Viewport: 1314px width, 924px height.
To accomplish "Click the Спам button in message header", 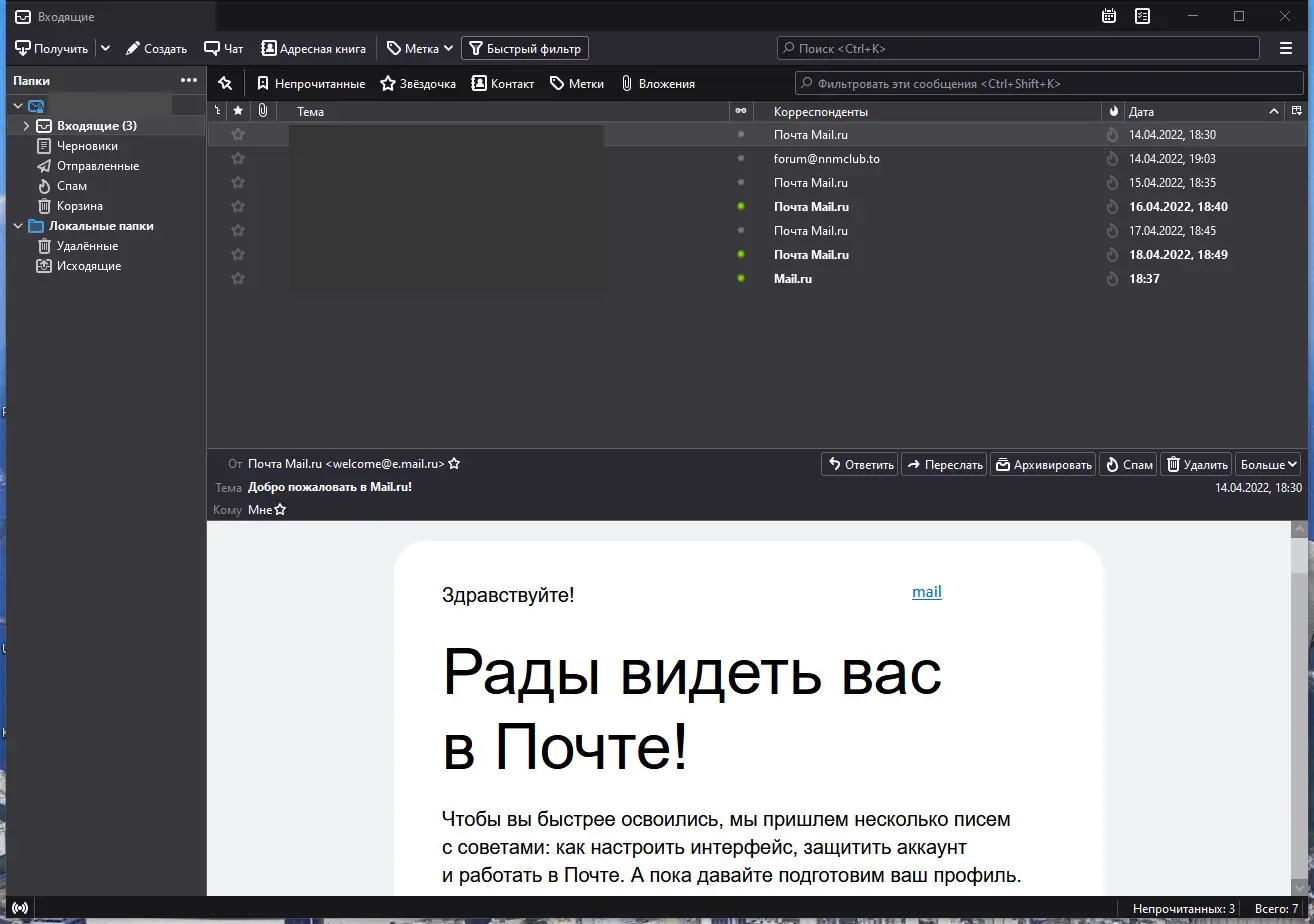I will 1128,464.
